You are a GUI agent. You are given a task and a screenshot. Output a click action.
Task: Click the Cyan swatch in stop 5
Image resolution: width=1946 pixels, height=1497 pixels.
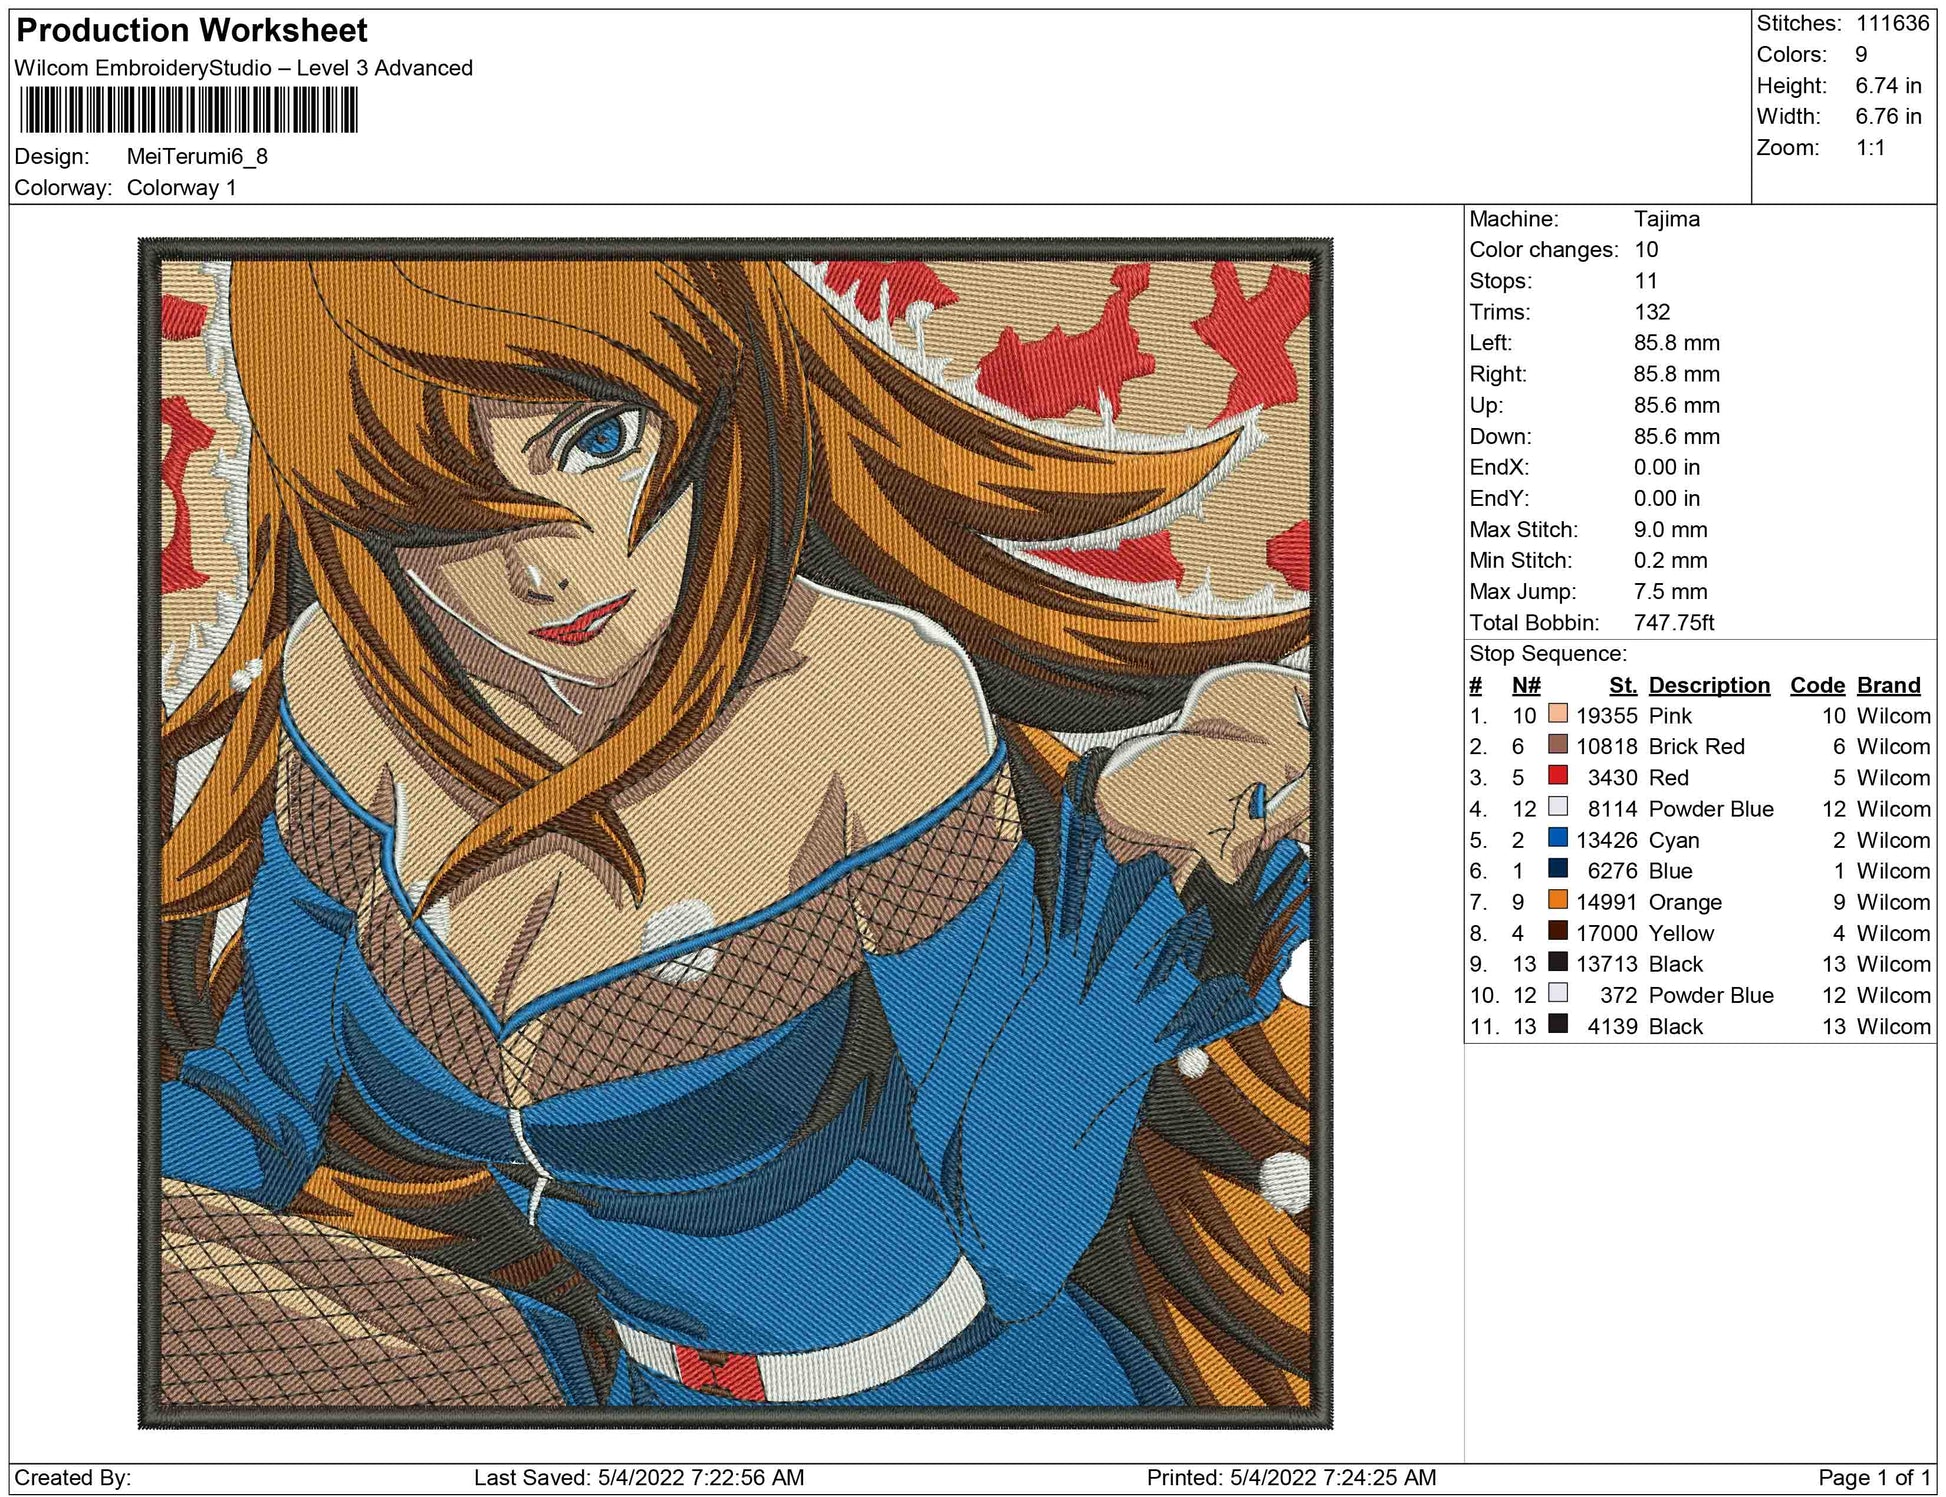1557,838
